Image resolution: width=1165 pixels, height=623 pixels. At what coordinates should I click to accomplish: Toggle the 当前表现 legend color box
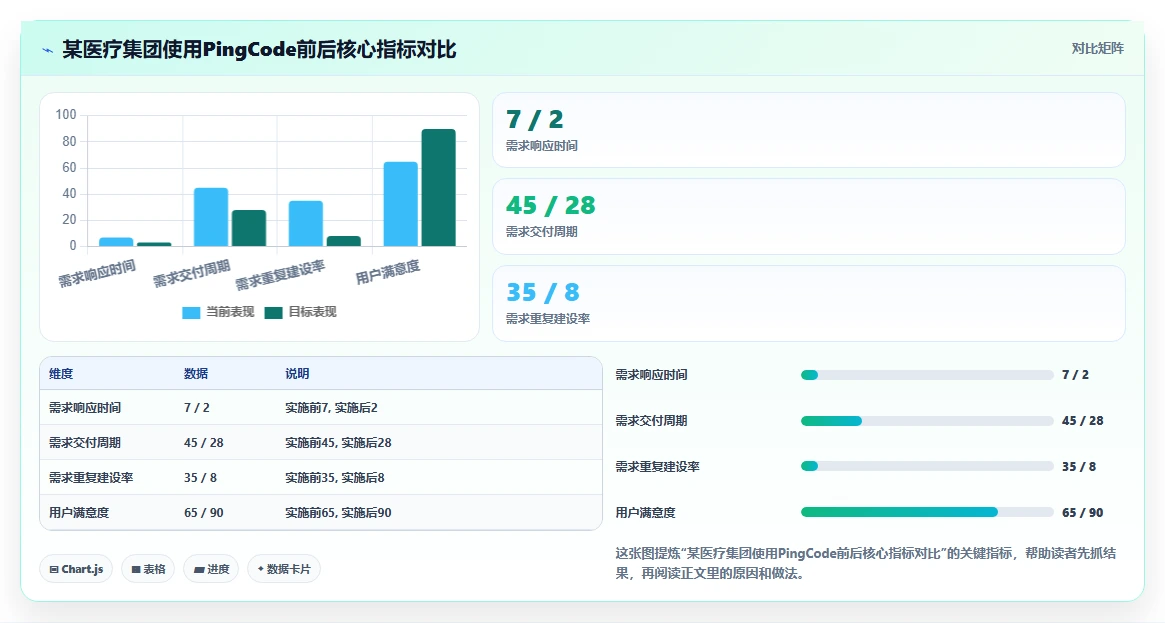coord(191,313)
